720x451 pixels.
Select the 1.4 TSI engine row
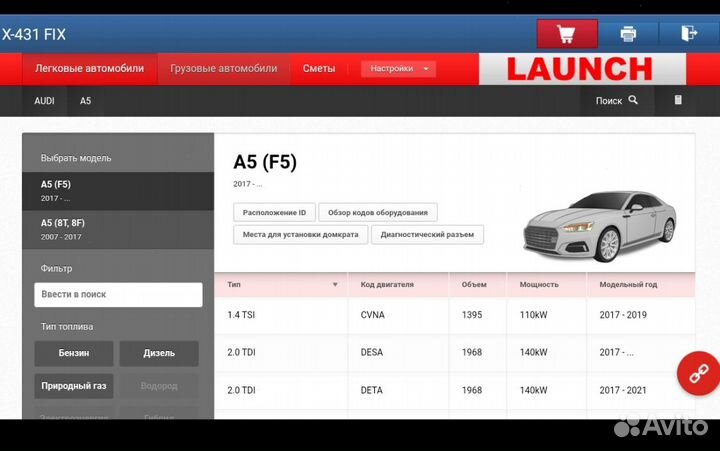point(455,315)
